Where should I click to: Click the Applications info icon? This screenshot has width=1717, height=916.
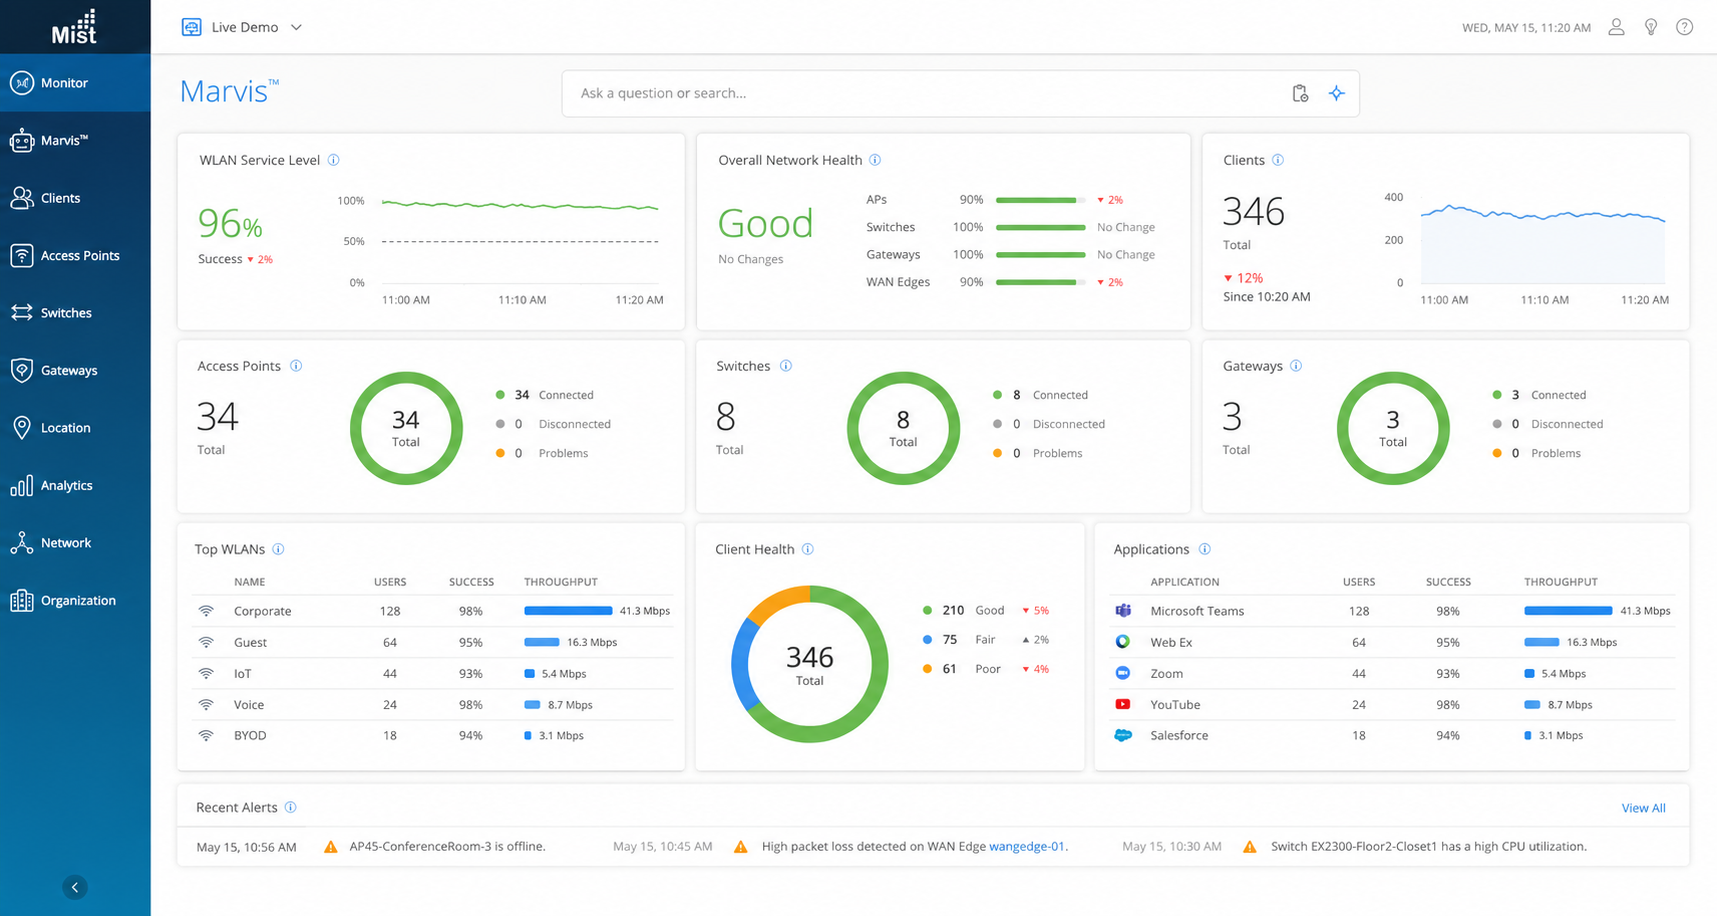tap(1205, 549)
